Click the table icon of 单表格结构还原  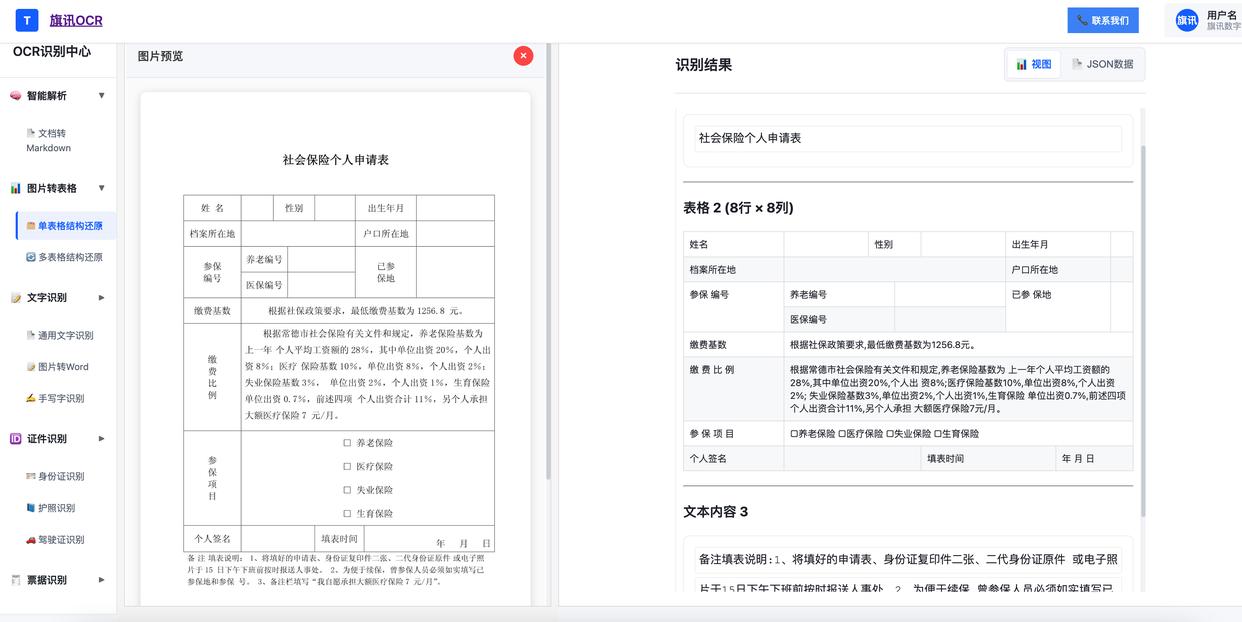[31, 226]
